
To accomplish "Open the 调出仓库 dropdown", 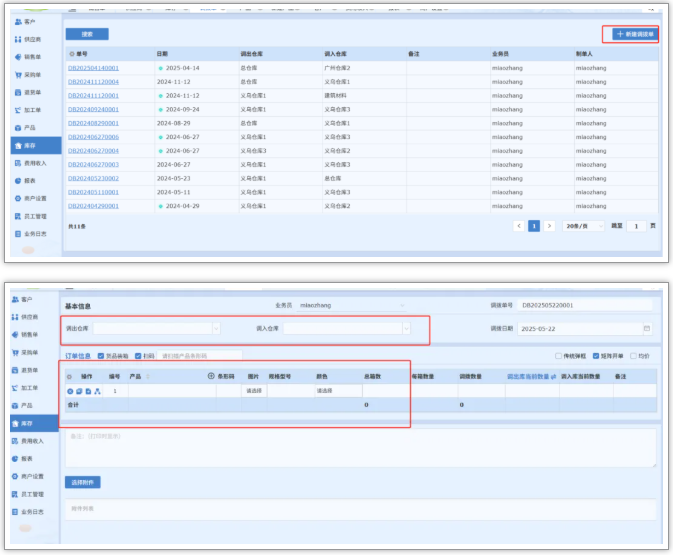I will click(x=157, y=328).
